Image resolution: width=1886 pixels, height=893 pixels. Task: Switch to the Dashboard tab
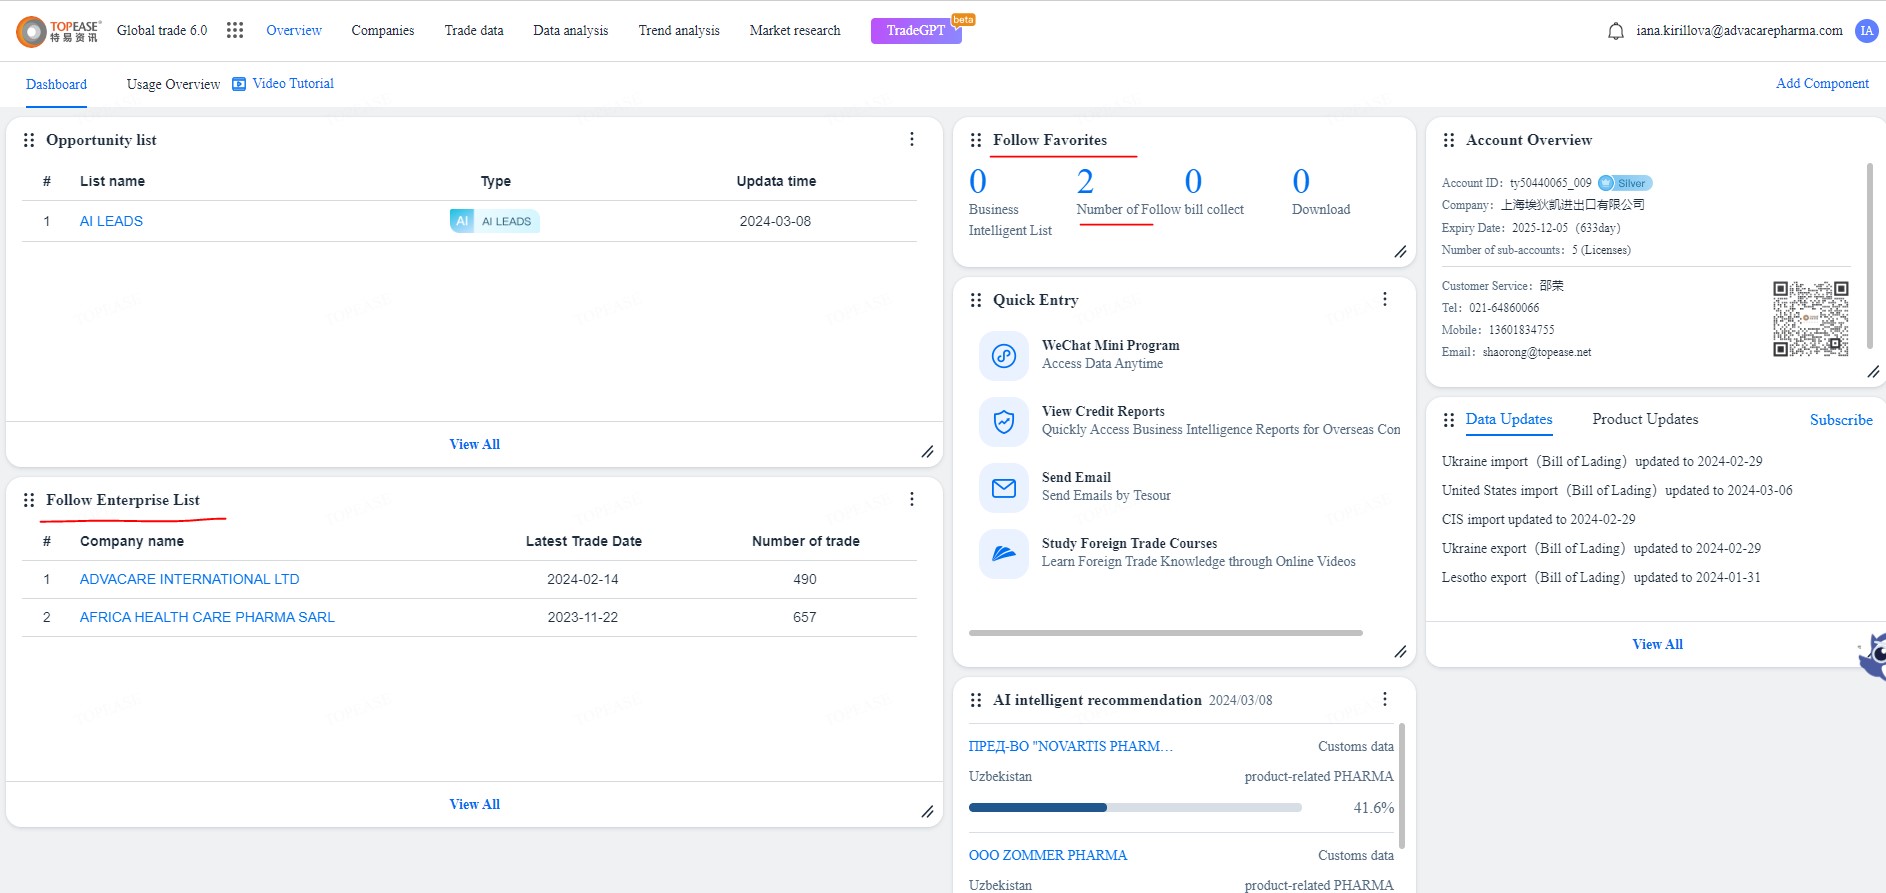coord(56,85)
